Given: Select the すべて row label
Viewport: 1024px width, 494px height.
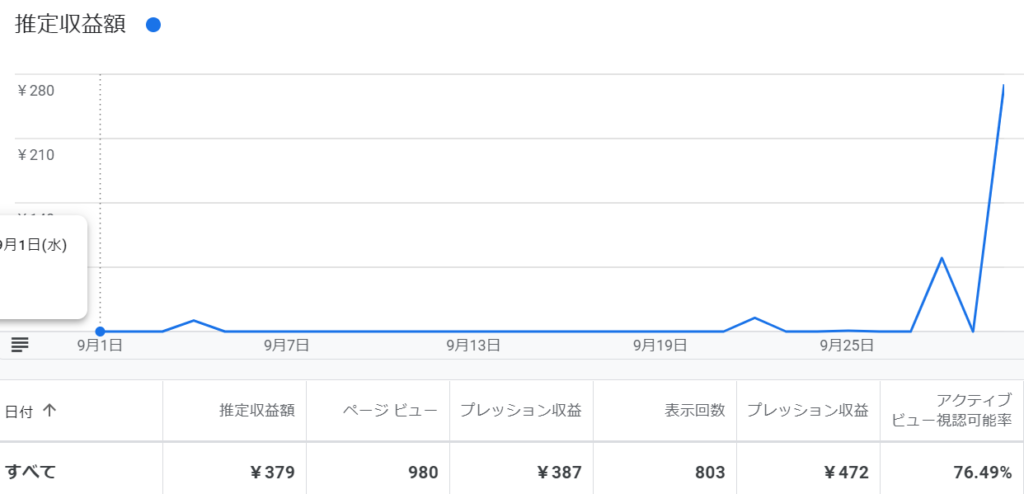Looking at the screenshot, I should click(x=30, y=472).
